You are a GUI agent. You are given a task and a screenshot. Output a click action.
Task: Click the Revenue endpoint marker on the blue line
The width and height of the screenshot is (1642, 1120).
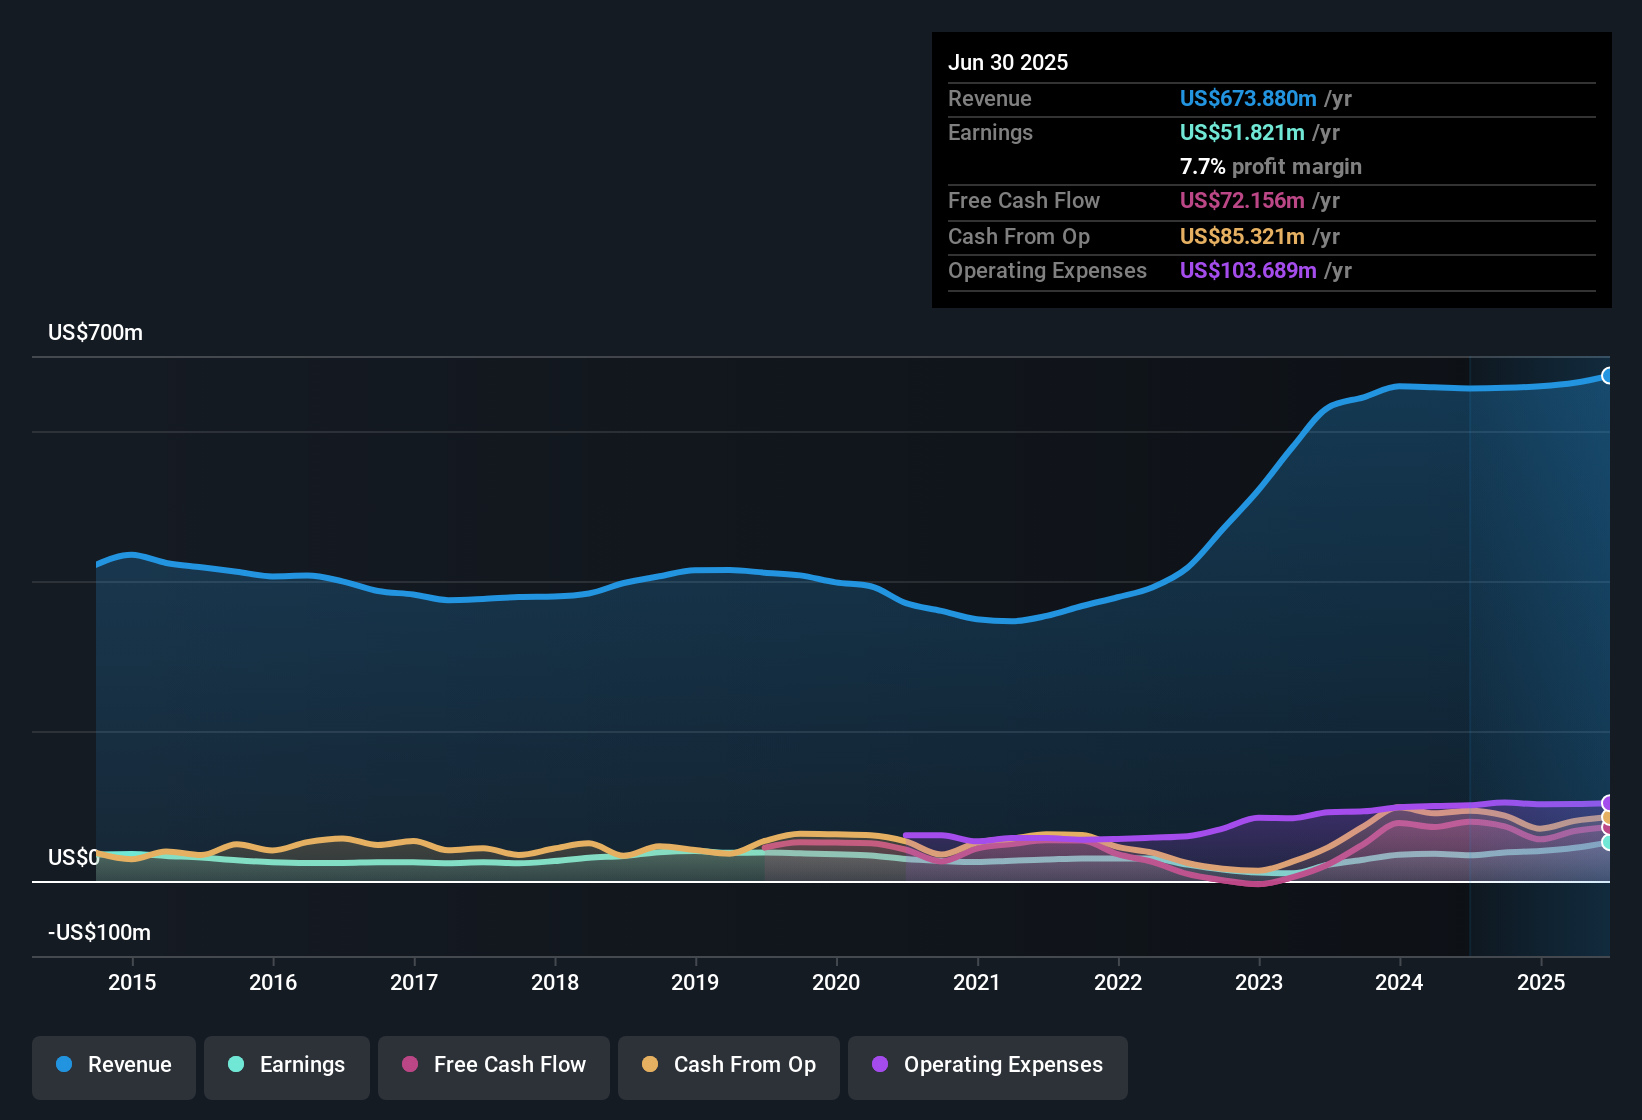pos(1608,376)
